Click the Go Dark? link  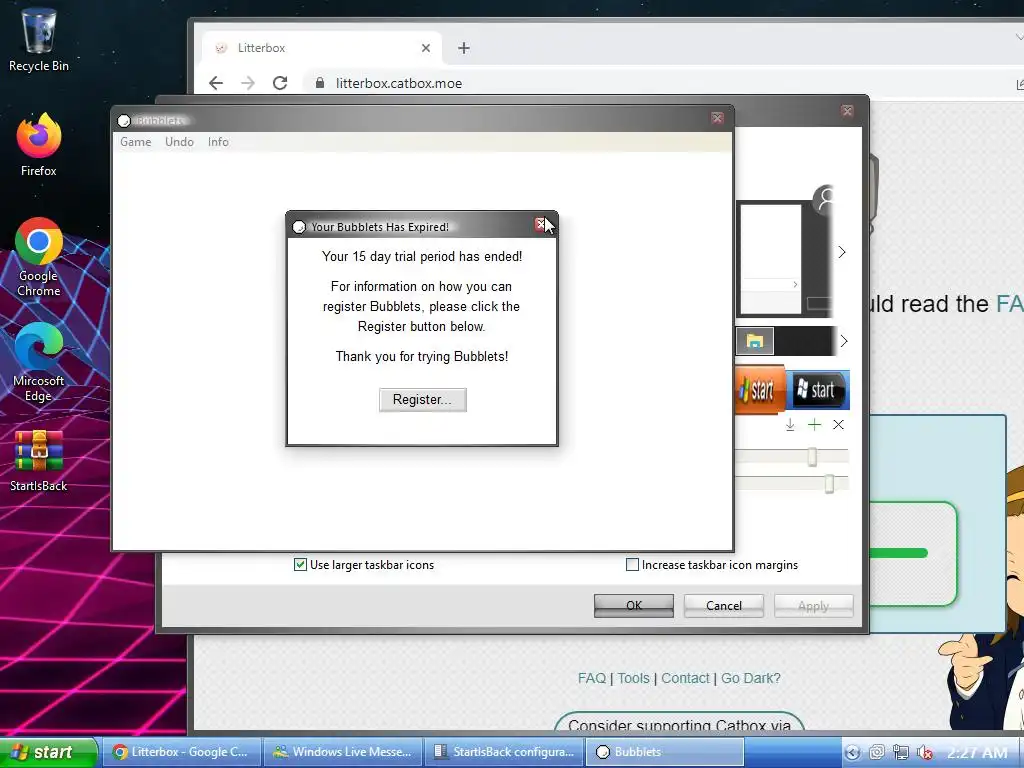pyautogui.click(x=751, y=678)
